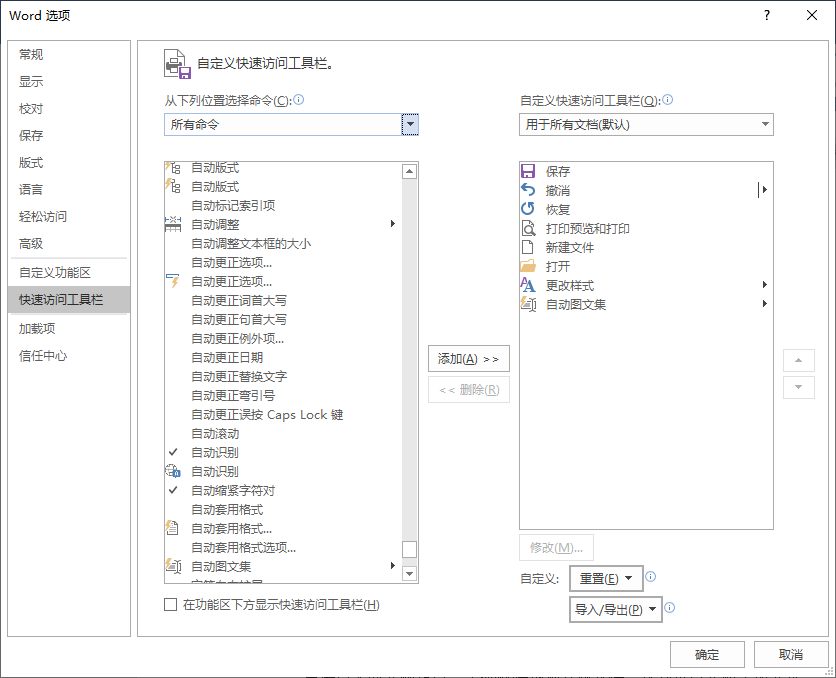Open the 重置(E) dropdown button
Screen dimensions: 836x678
[x=606, y=578]
